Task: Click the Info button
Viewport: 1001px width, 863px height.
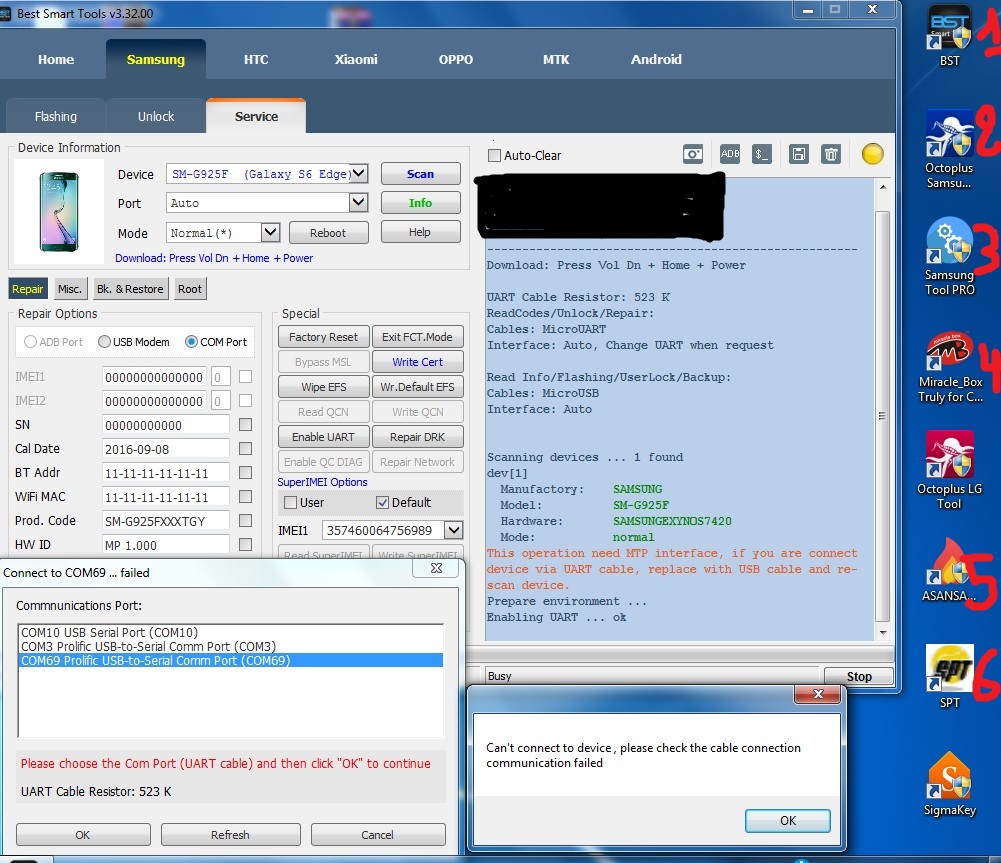Action: tap(420, 202)
